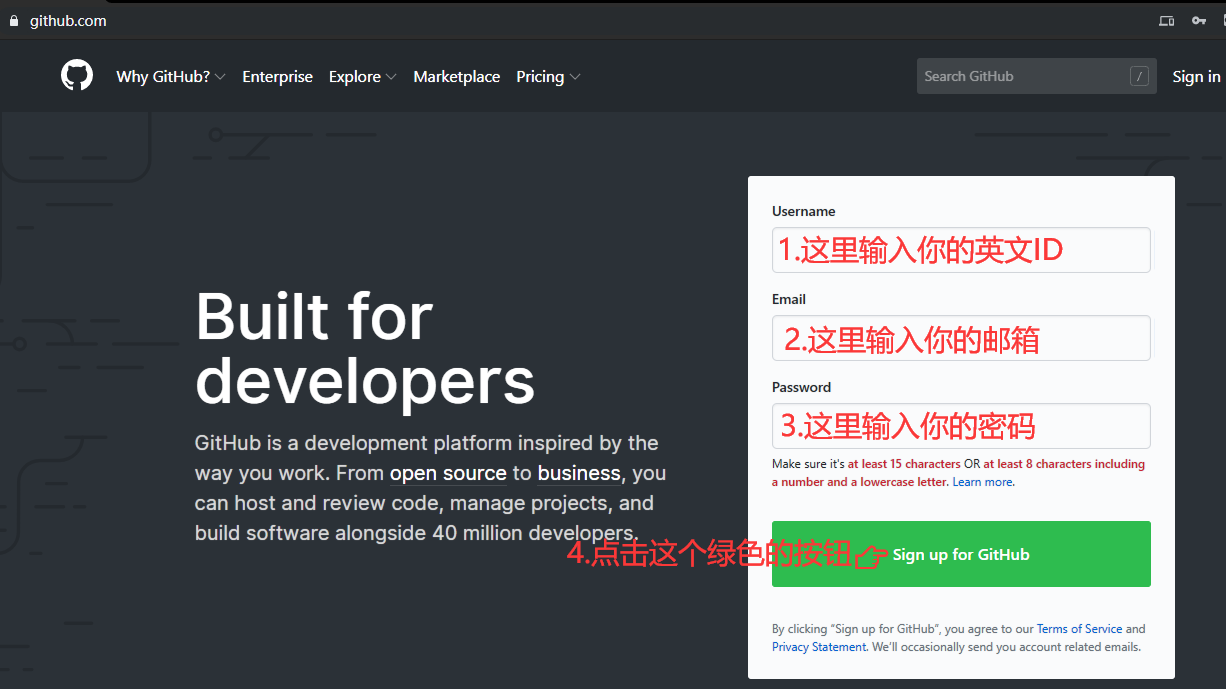Expand the Pricing dropdown menu
Screen dimensions: 1226x689
point(548,77)
